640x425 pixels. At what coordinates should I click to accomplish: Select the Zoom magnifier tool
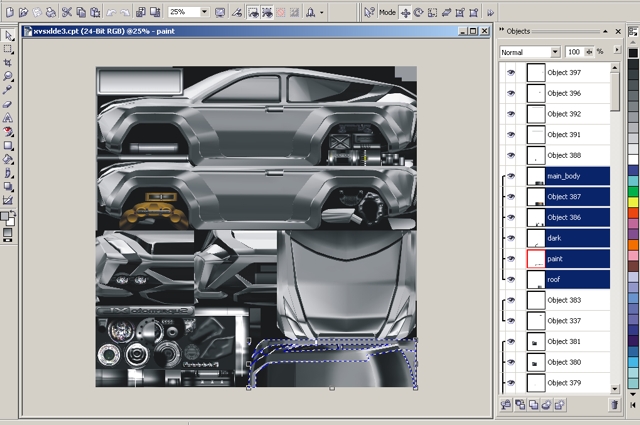pos(8,76)
